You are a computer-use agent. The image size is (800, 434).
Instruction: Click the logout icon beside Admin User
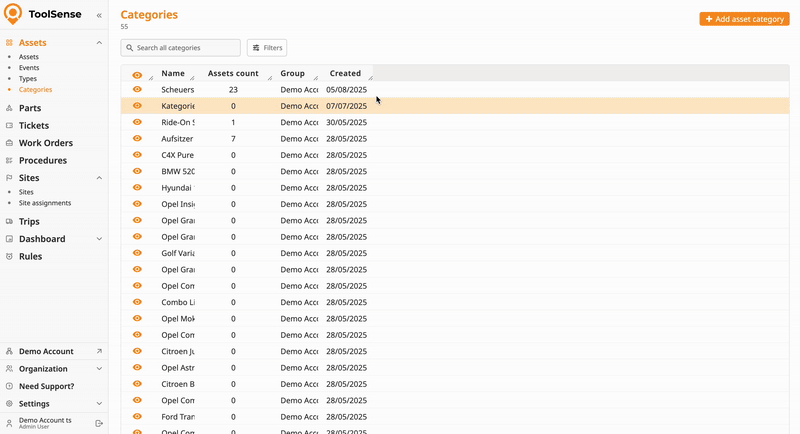coord(99,423)
